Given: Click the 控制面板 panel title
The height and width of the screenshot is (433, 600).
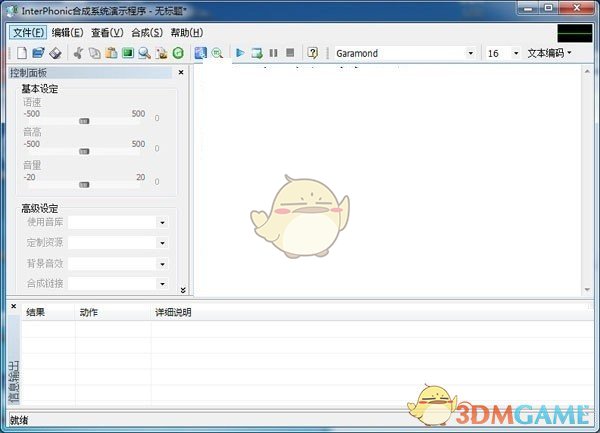Looking at the screenshot, I should 28,73.
